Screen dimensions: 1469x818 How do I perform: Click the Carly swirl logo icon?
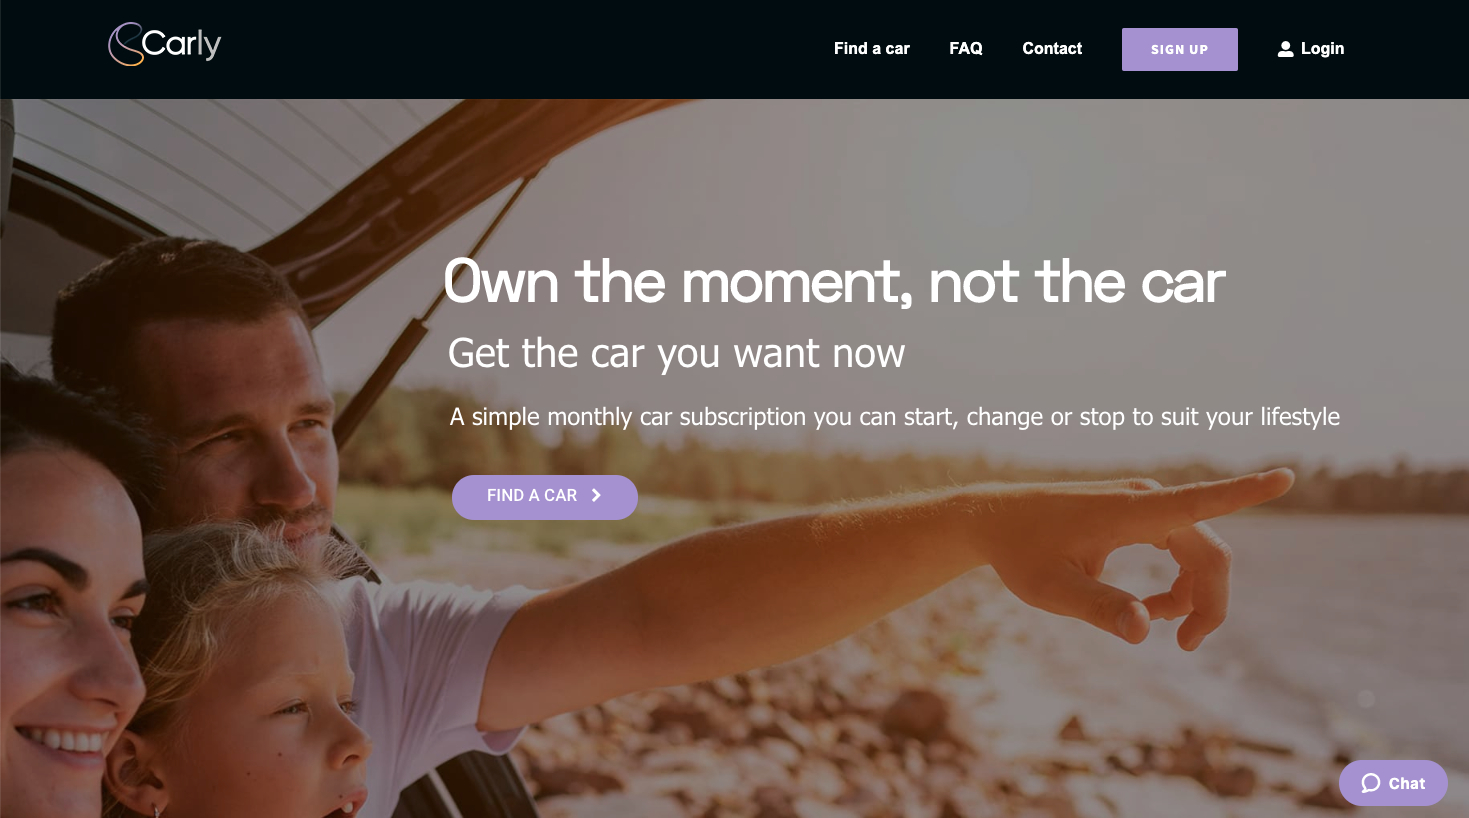pyautogui.click(x=125, y=44)
